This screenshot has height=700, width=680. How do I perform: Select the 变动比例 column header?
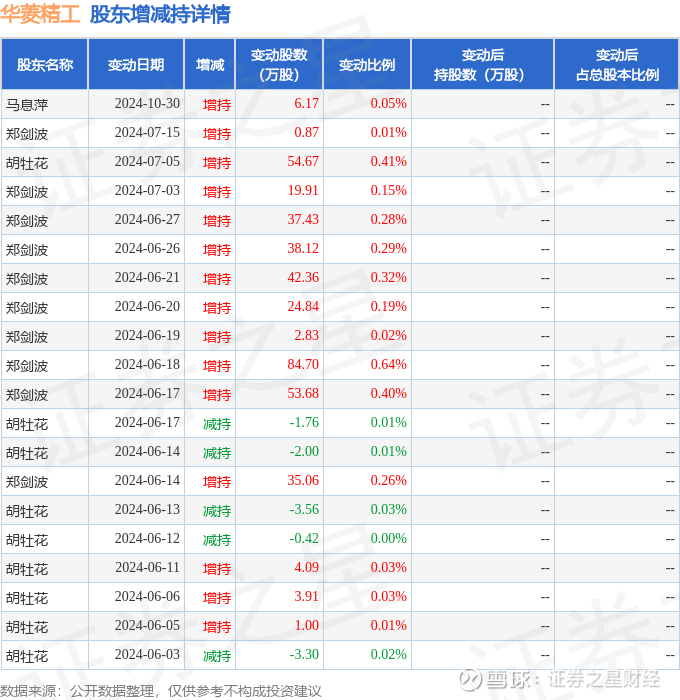(x=367, y=65)
